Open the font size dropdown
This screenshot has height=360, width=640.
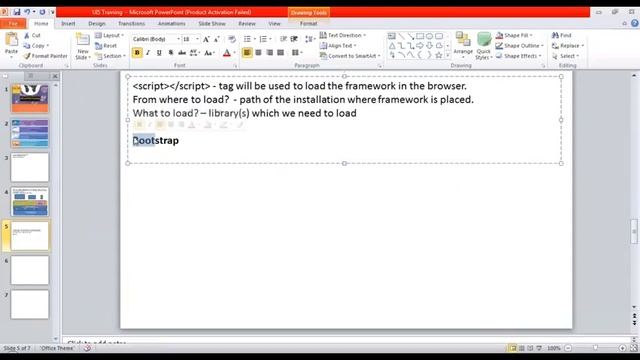point(198,39)
